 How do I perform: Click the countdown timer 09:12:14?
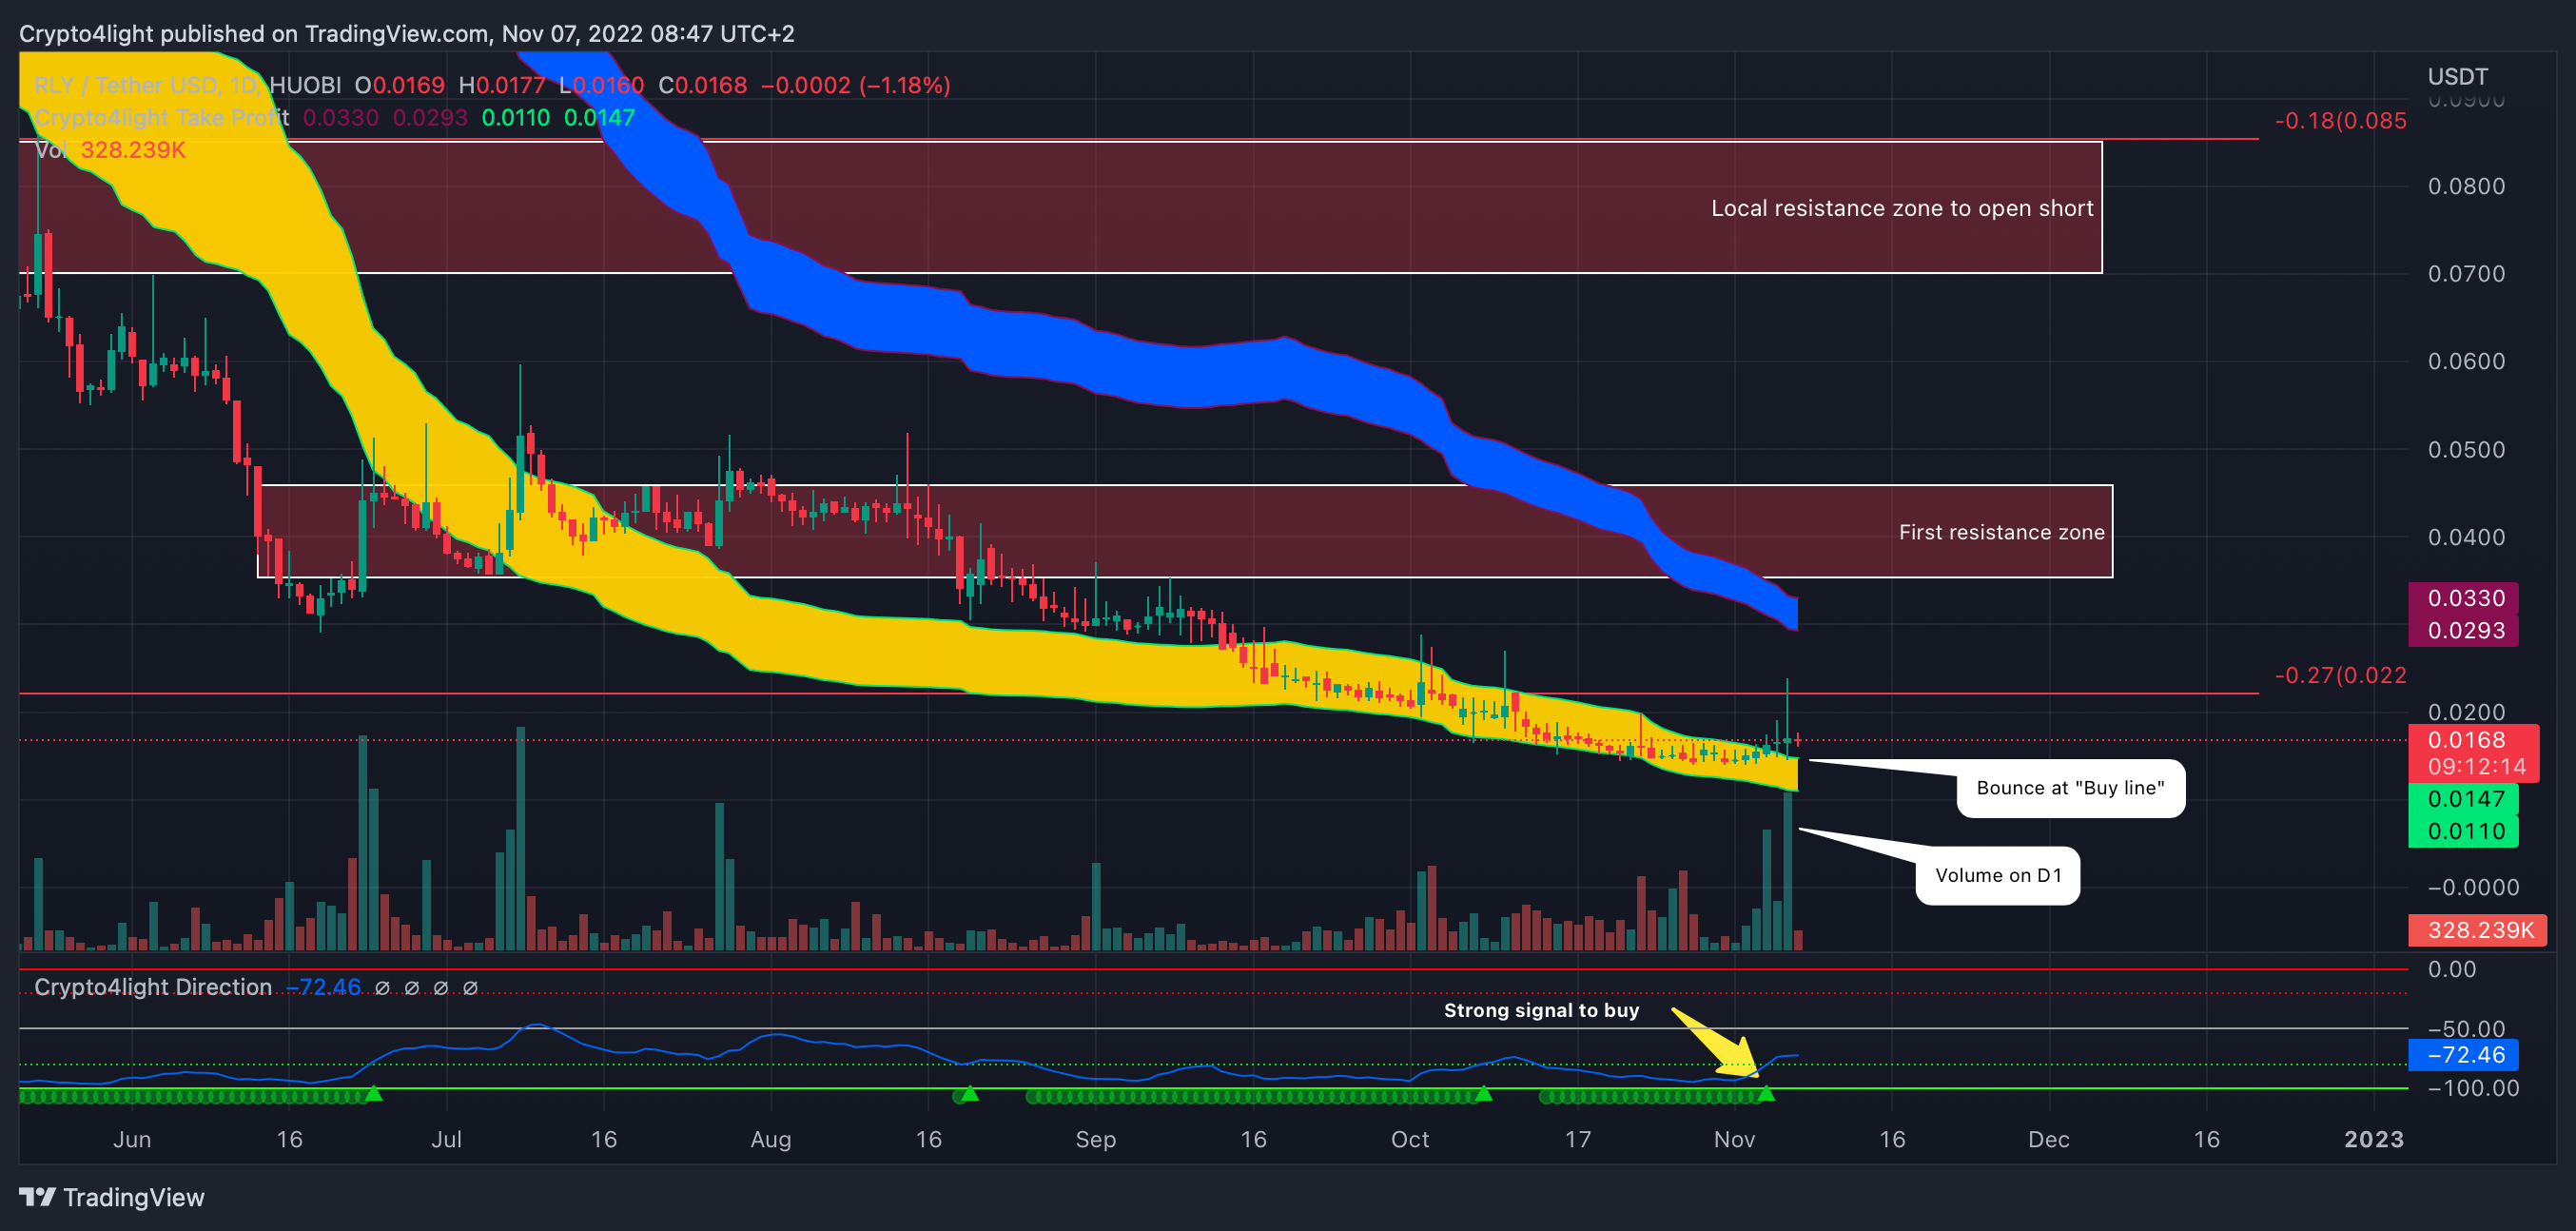(2475, 767)
